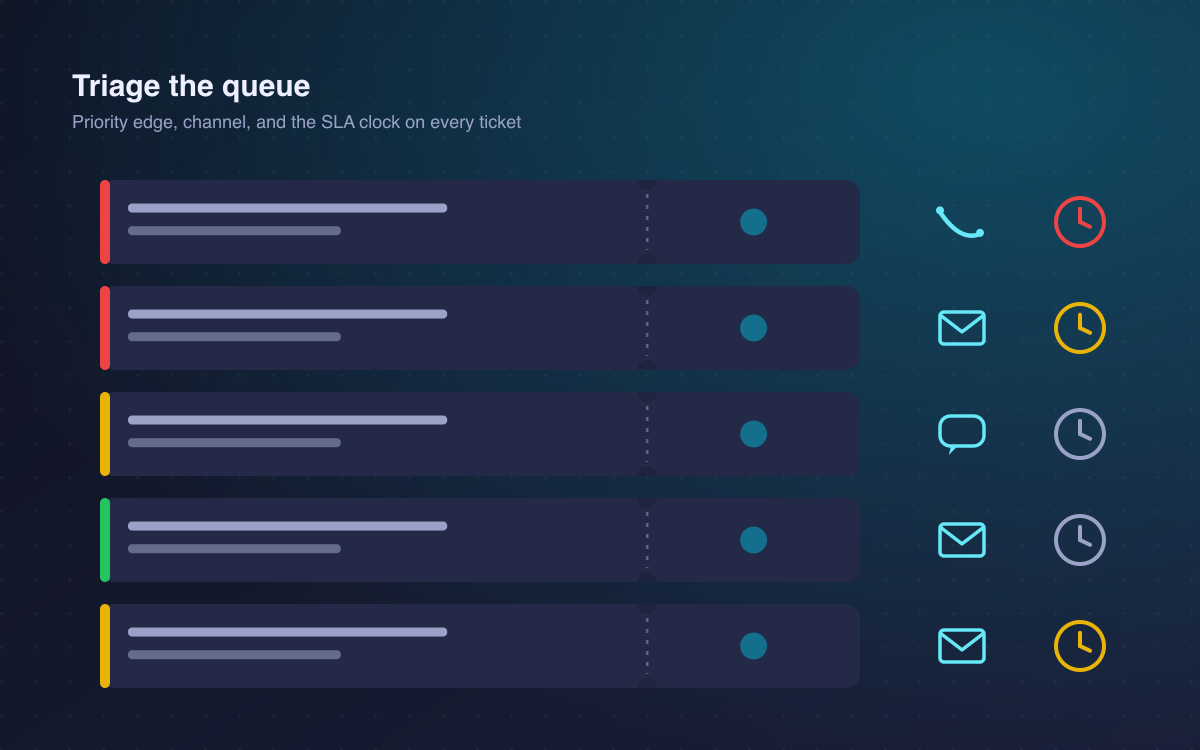Click the yellow SLA clock on second ticket row
The width and height of the screenshot is (1200, 750).
[x=1080, y=328]
